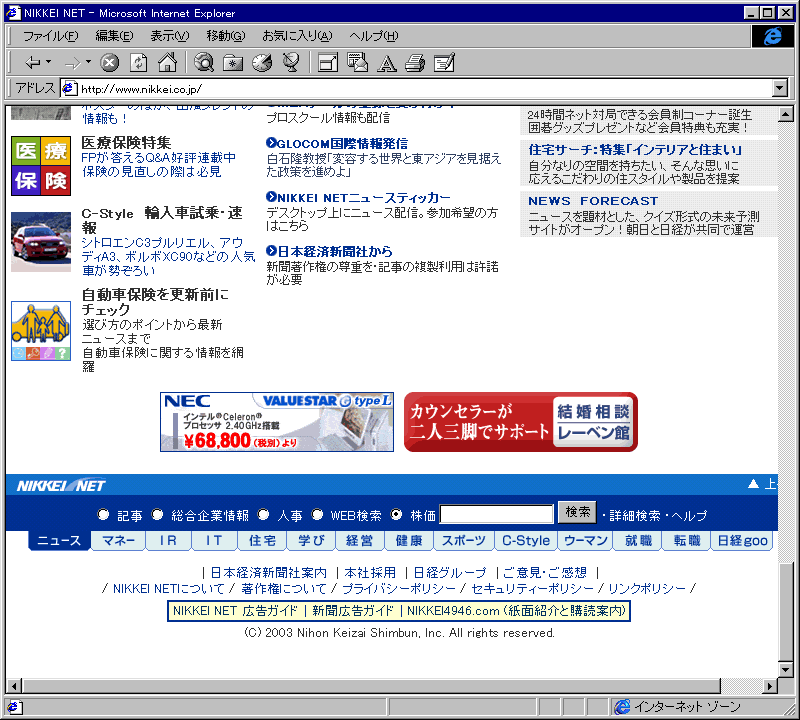Click the vertical scrollbar down arrow
Image resolution: width=800 pixels, height=720 pixels.
(x=786, y=669)
